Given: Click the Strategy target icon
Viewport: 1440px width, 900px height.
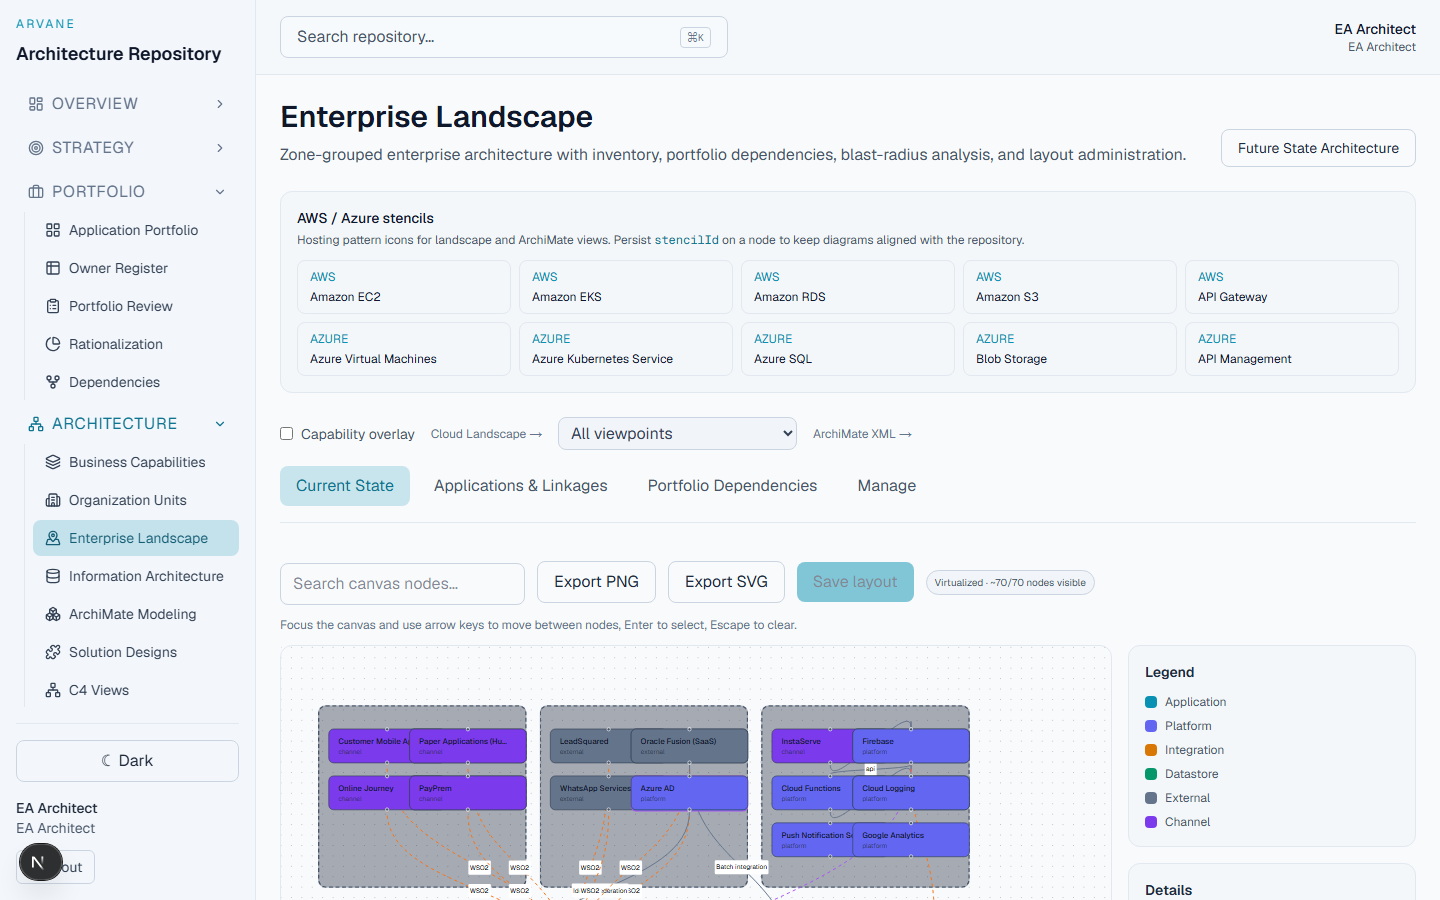Looking at the screenshot, I should [x=36, y=148].
